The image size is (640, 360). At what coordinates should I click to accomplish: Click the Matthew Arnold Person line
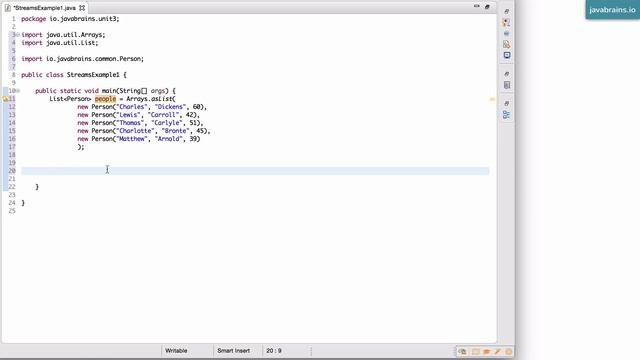point(139,139)
